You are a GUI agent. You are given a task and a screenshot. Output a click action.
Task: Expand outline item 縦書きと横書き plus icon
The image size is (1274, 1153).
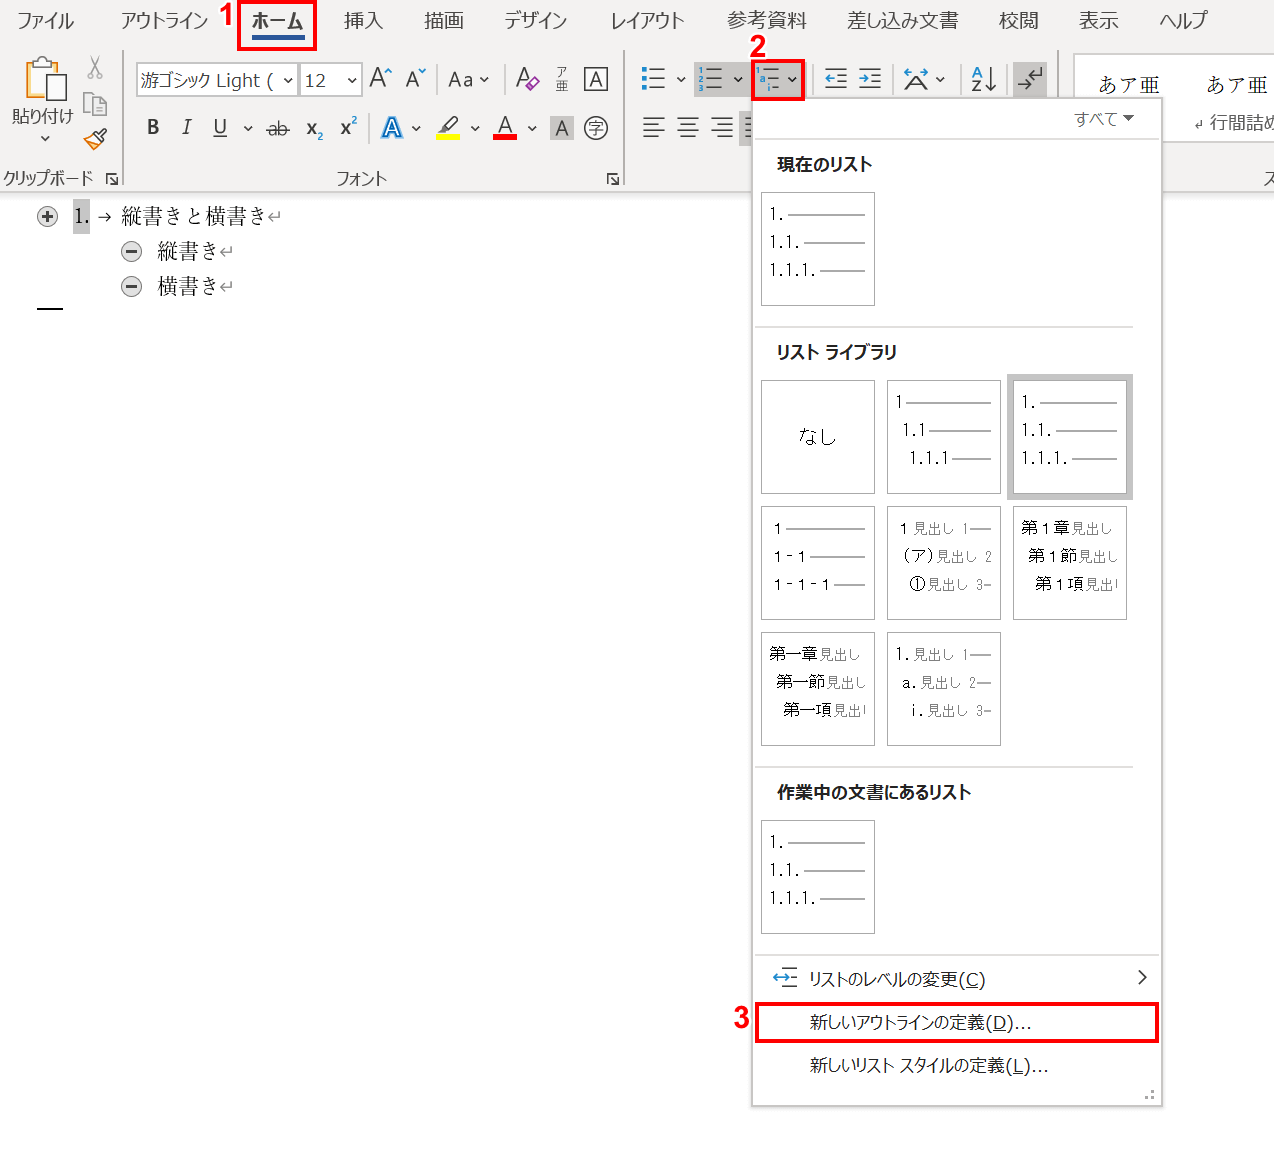(47, 217)
